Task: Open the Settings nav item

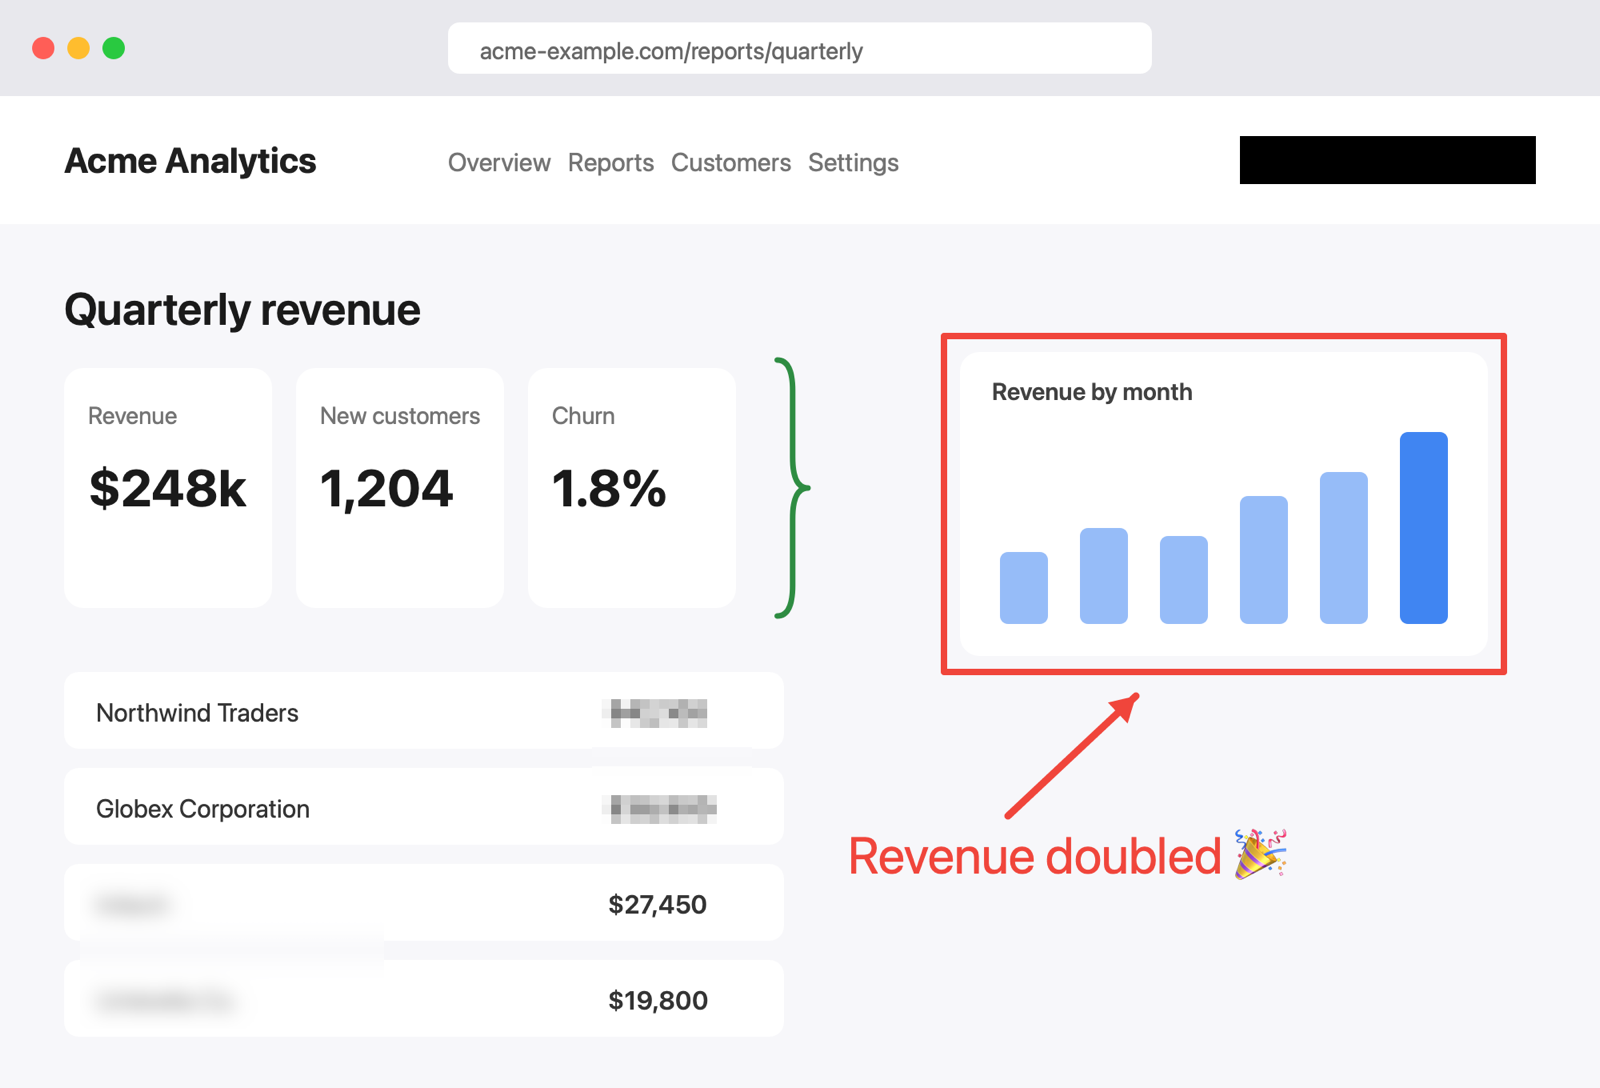Action: pyautogui.click(x=853, y=162)
